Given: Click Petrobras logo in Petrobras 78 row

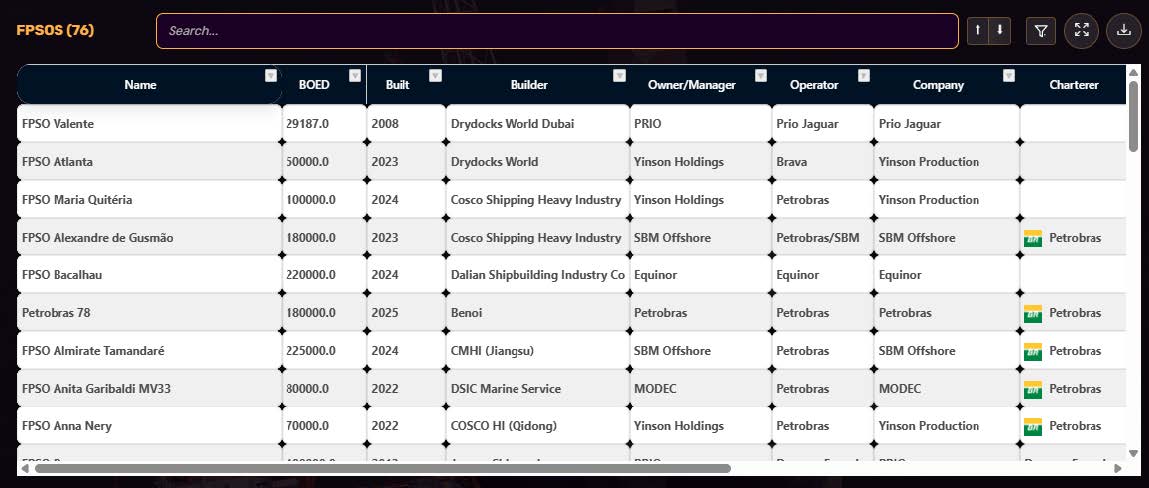Looking at the screenshot, I should 1032,314.
